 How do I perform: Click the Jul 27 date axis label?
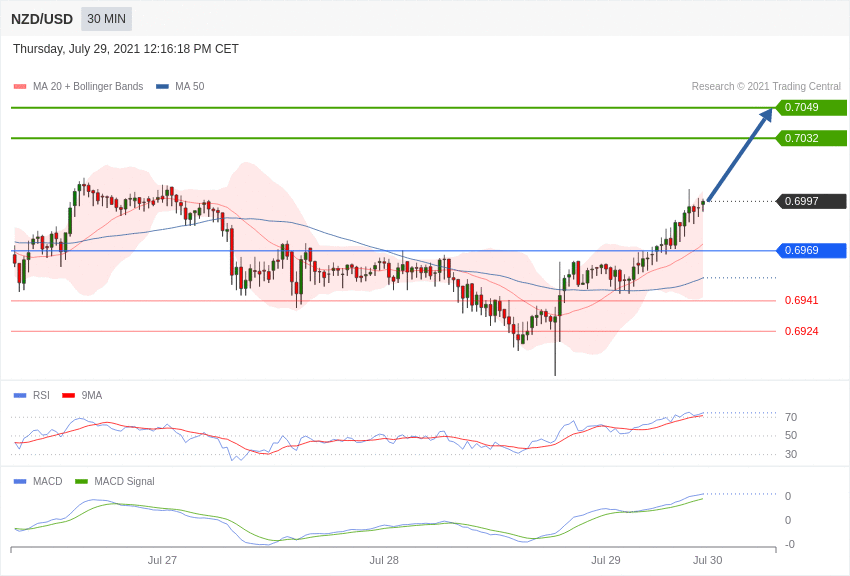pos(162,560)
